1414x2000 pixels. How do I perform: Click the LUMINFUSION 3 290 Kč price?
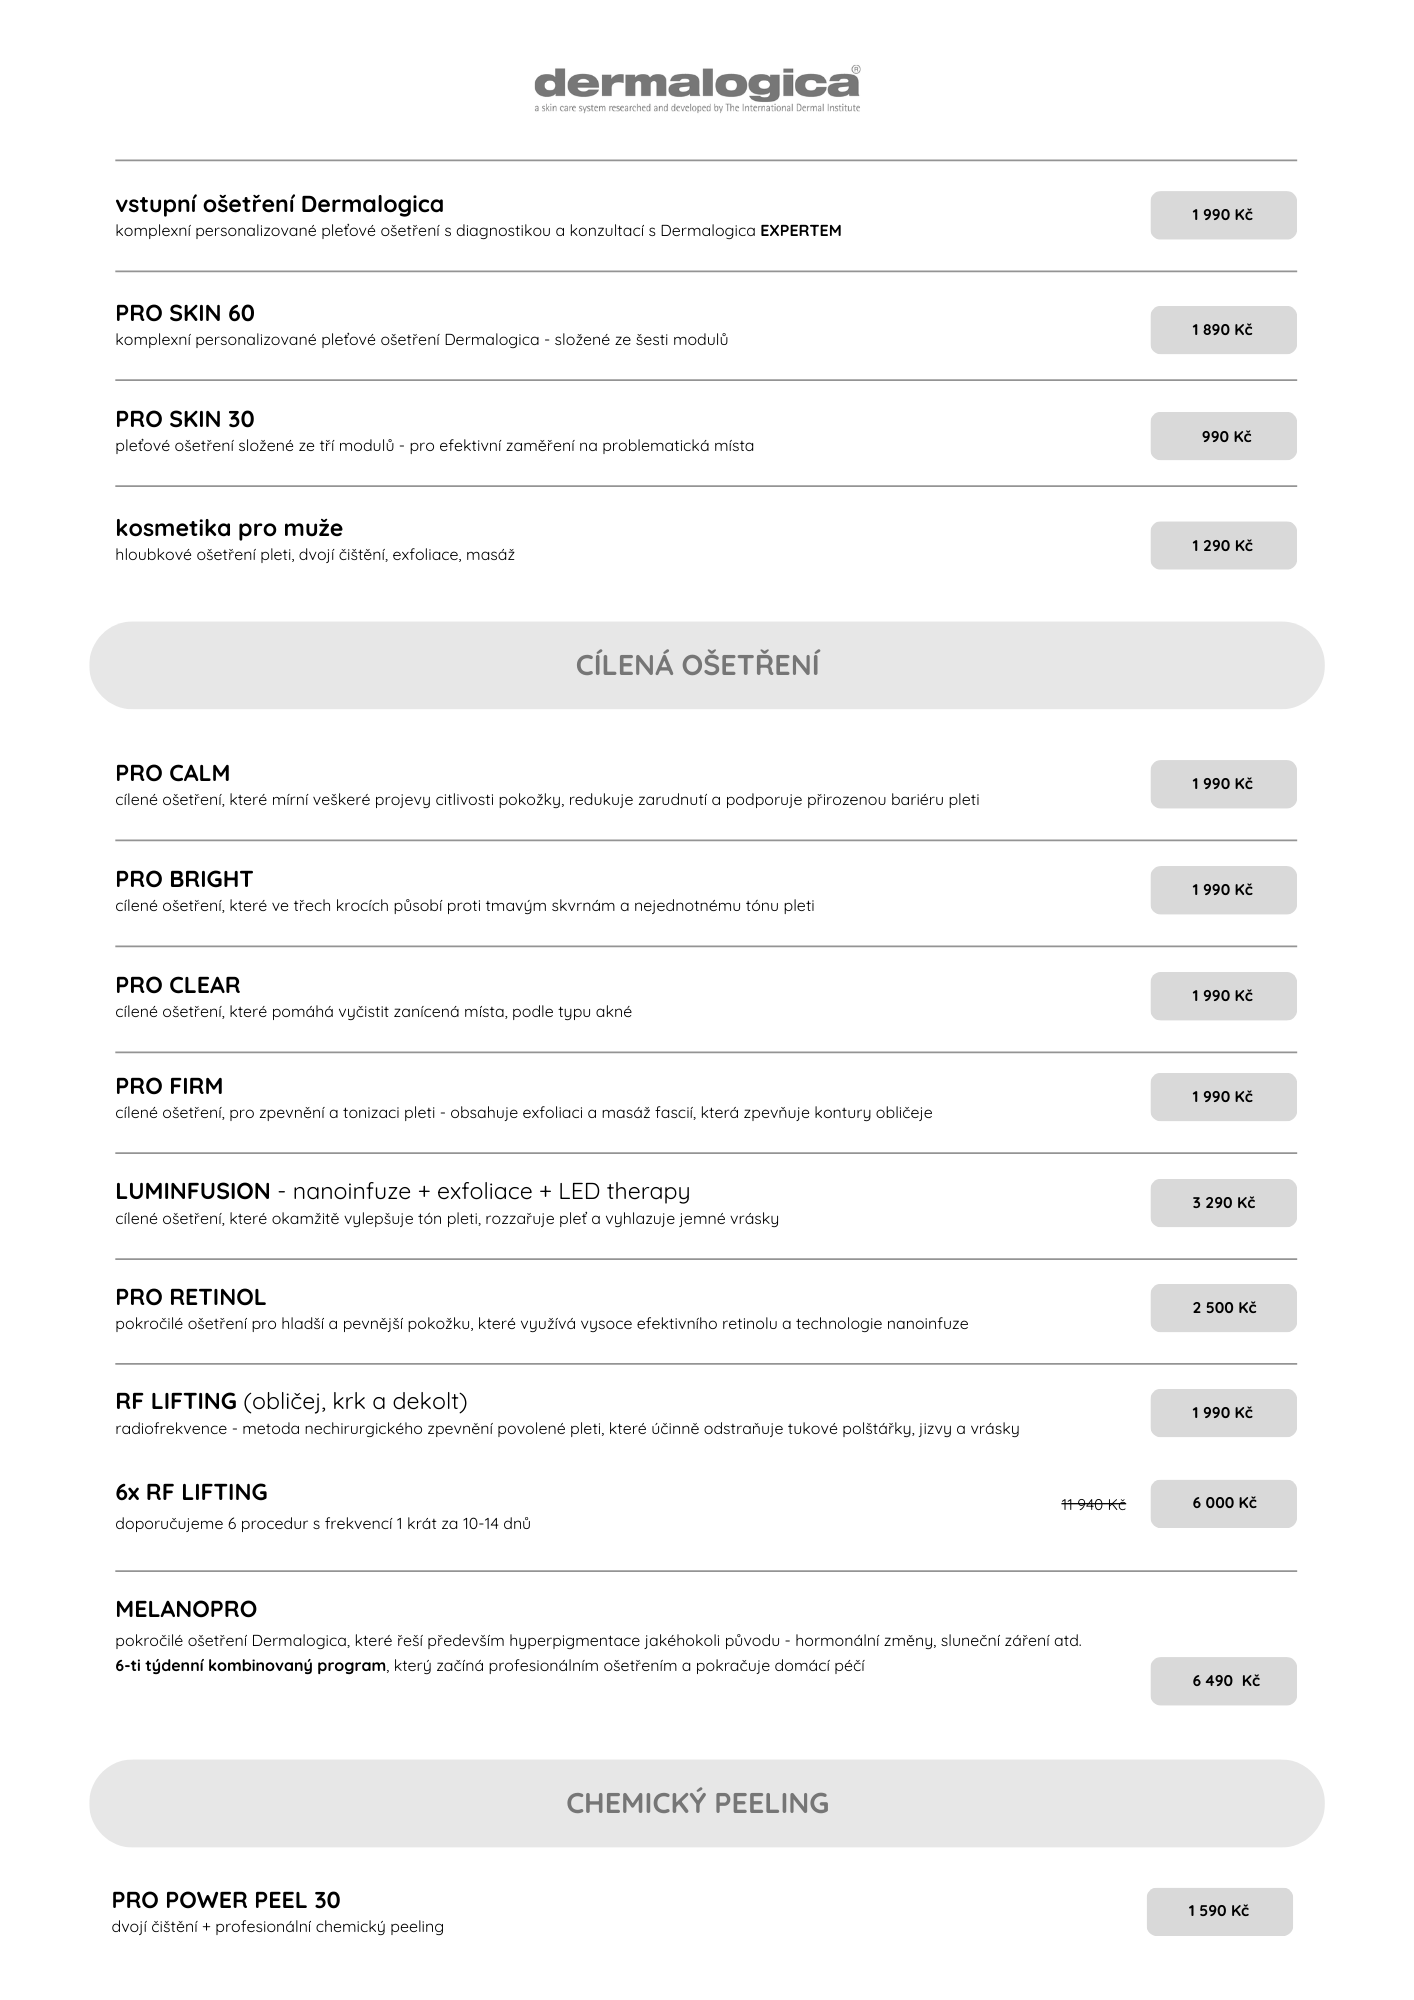tap(1222, 1203)
